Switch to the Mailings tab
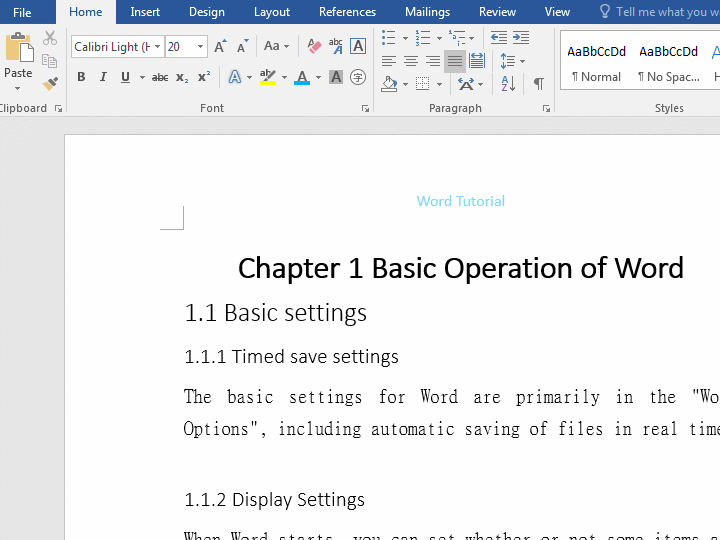720x540 pixels. tap(427, 12)
